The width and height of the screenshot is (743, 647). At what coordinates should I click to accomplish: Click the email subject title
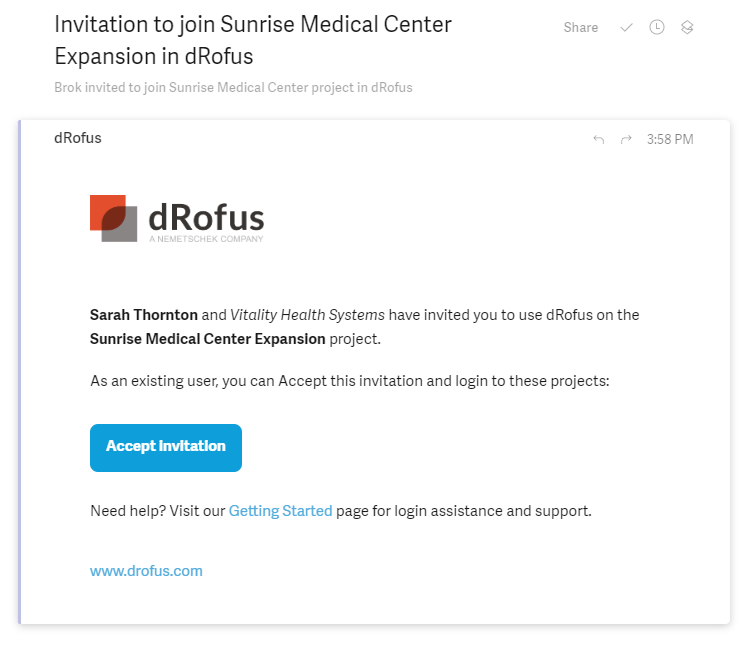pos(252,40)
